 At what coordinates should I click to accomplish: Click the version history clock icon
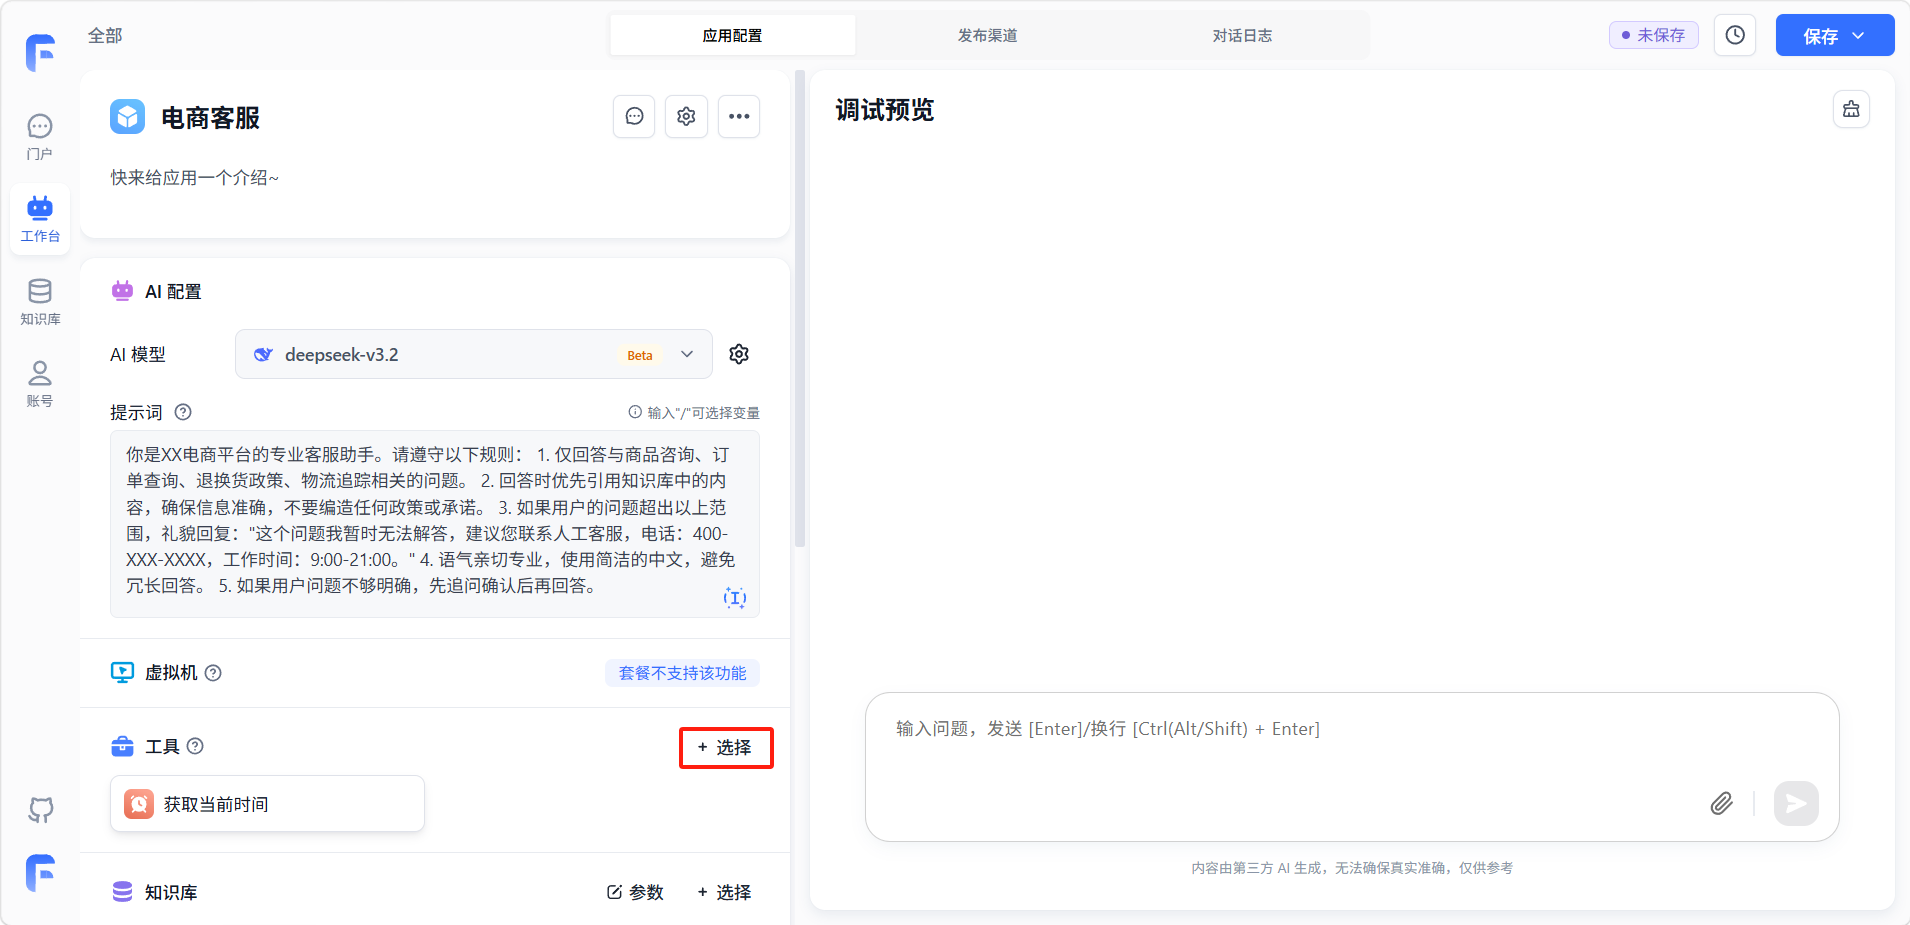(x=1735, y=35)
